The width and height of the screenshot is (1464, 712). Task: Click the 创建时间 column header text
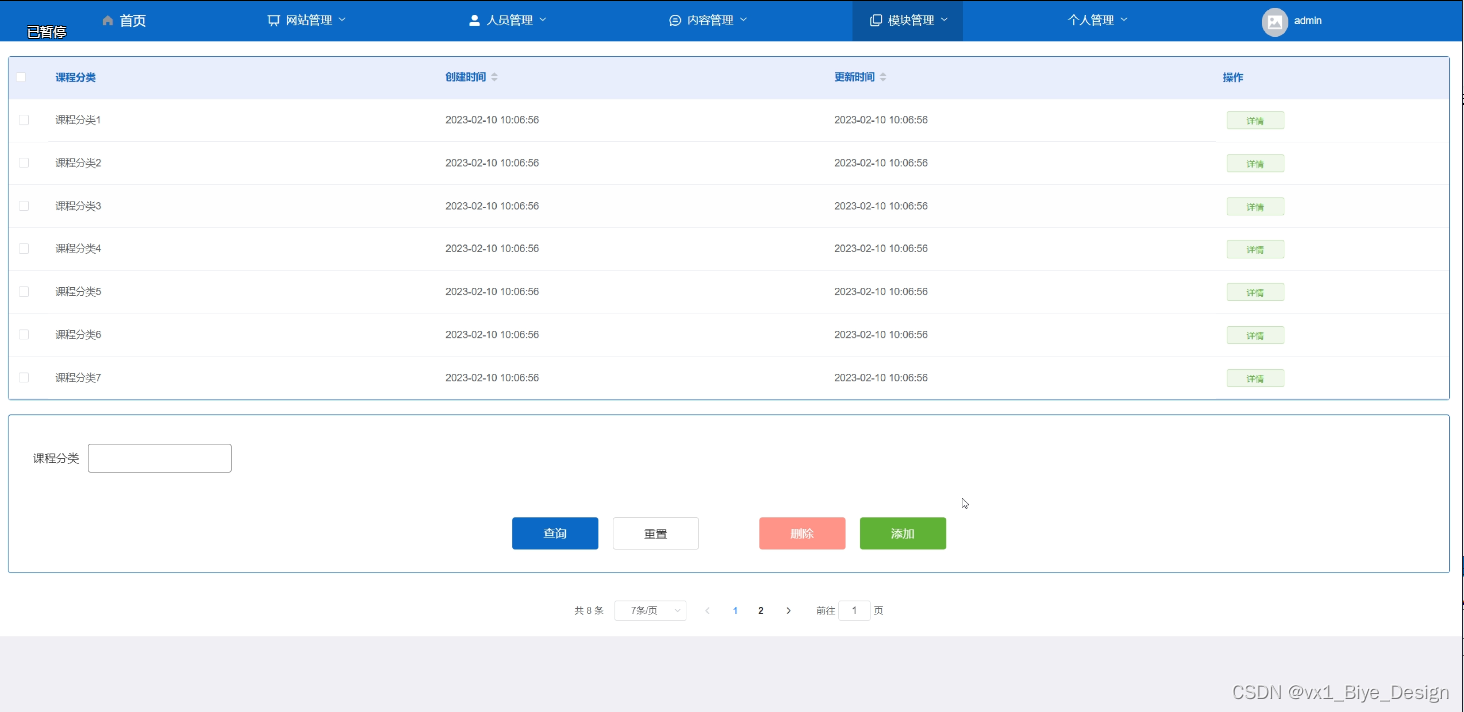465,77
